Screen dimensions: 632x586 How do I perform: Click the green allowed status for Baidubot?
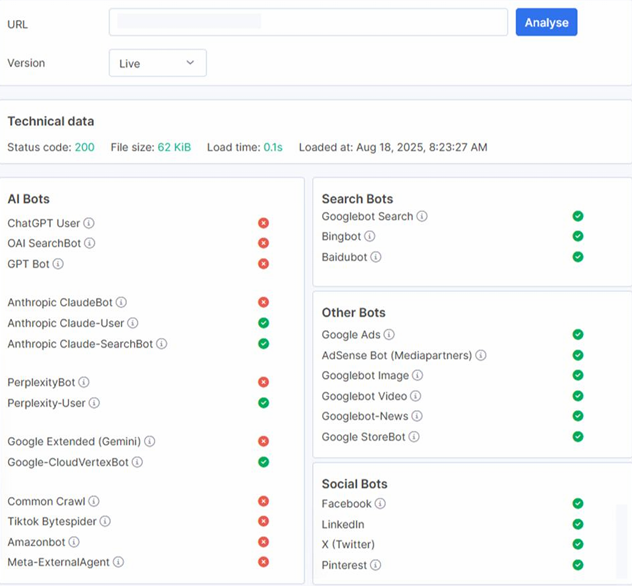pos(578,257)
